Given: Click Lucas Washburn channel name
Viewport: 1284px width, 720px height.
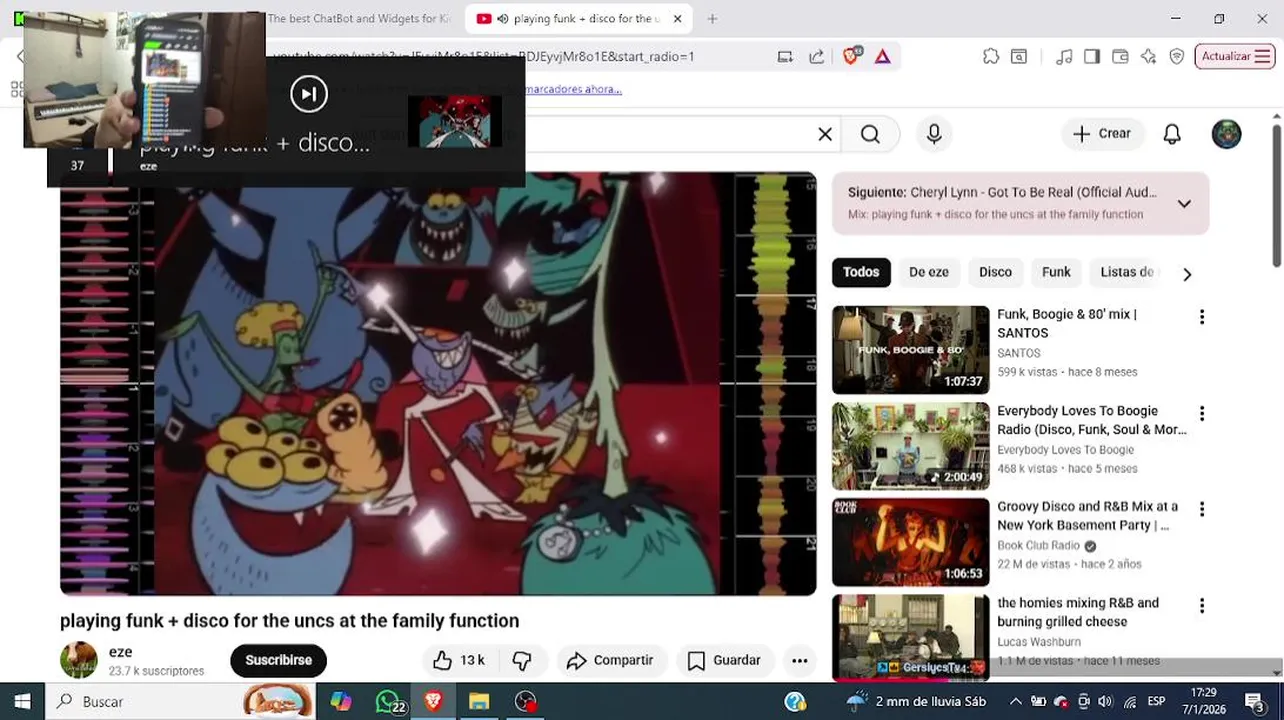Looking at the screenshot, I should pyautogui.click(x=1039, y=642).
